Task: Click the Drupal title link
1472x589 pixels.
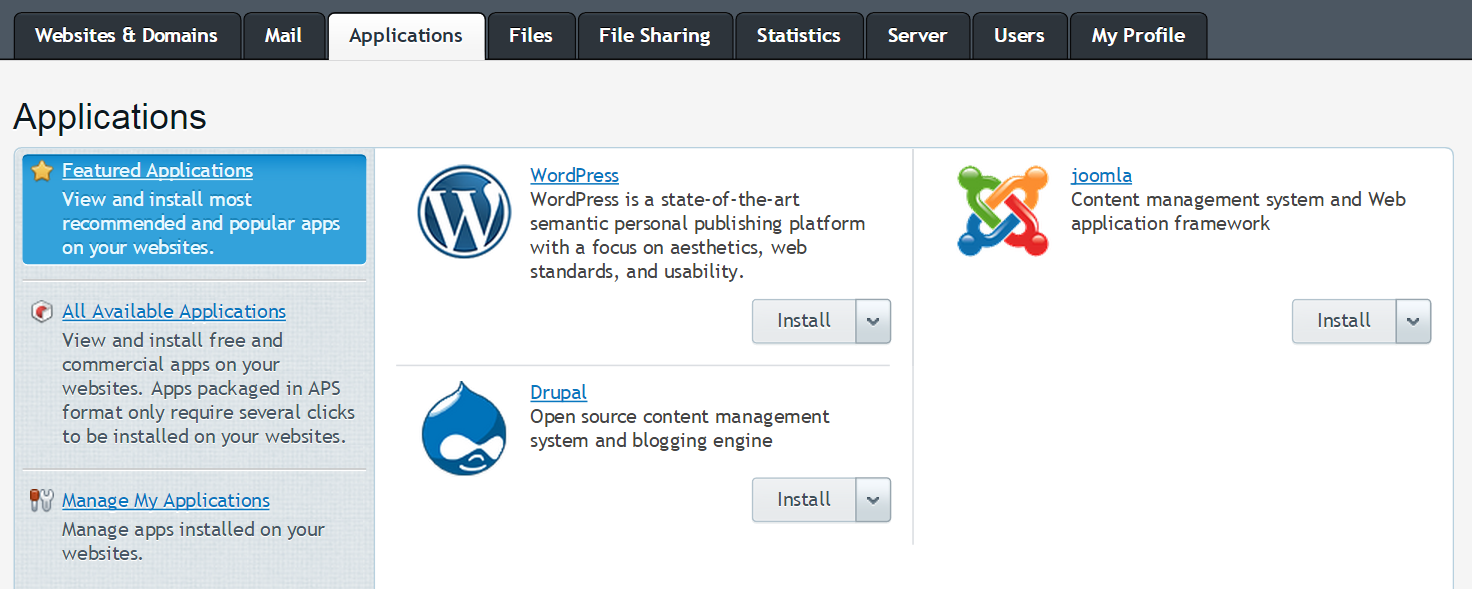Action: point(558,393)
